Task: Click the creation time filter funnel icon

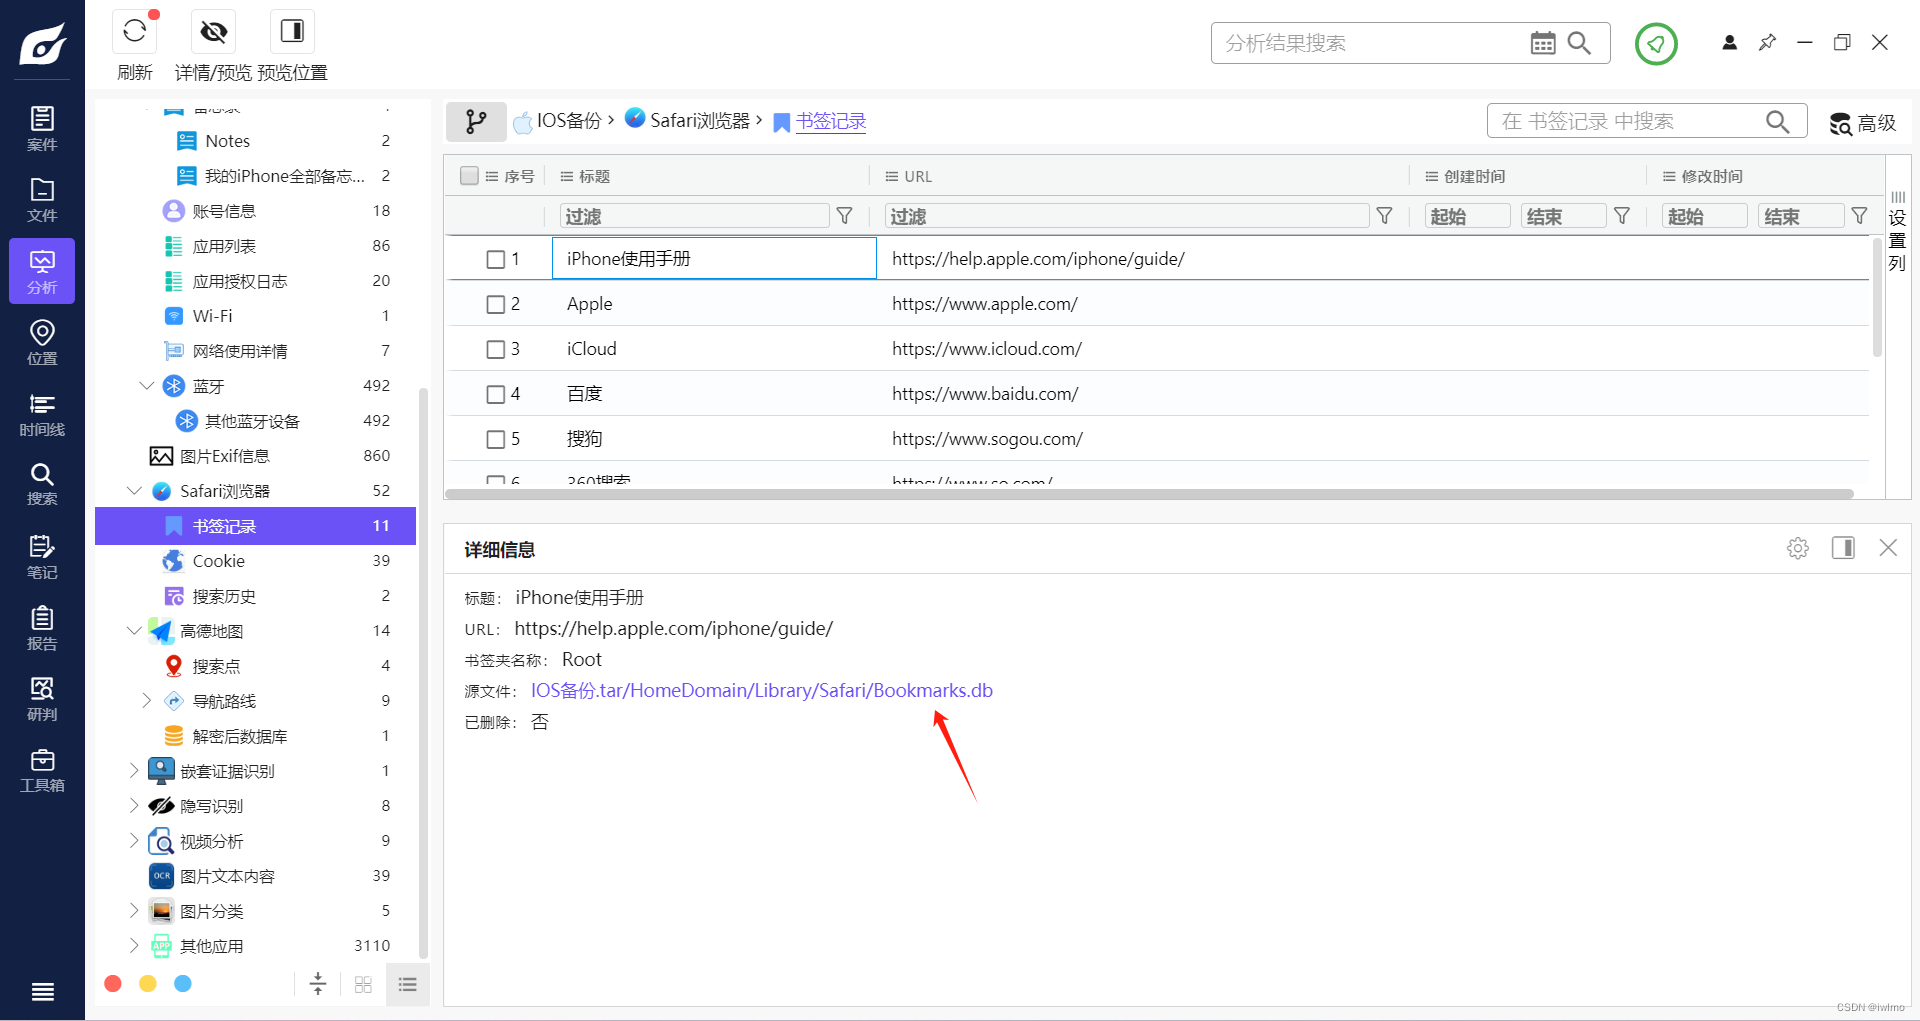Action: point(1622,216)
